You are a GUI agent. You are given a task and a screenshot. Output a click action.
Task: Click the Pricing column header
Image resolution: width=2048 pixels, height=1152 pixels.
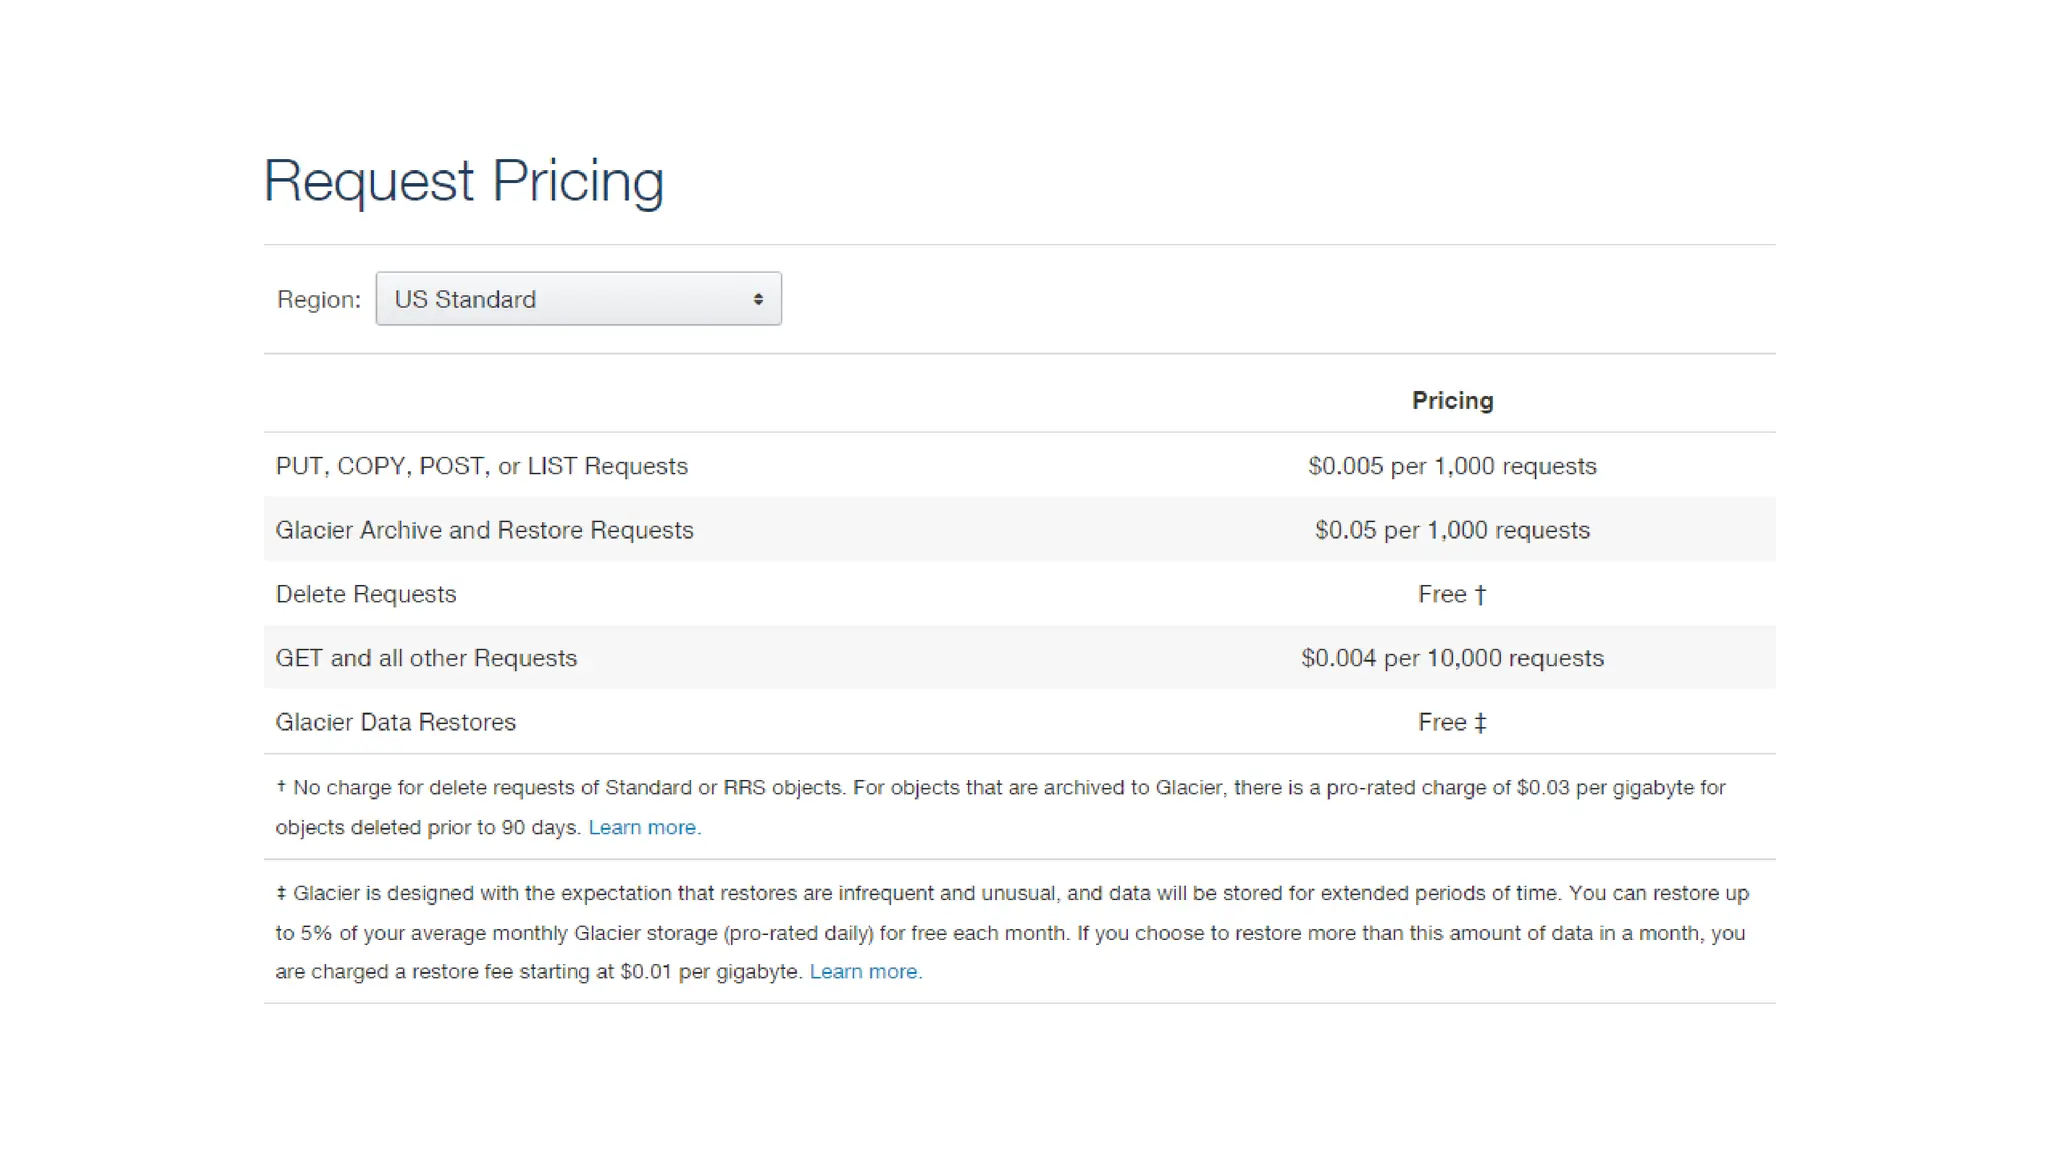tap(1451, 401)
